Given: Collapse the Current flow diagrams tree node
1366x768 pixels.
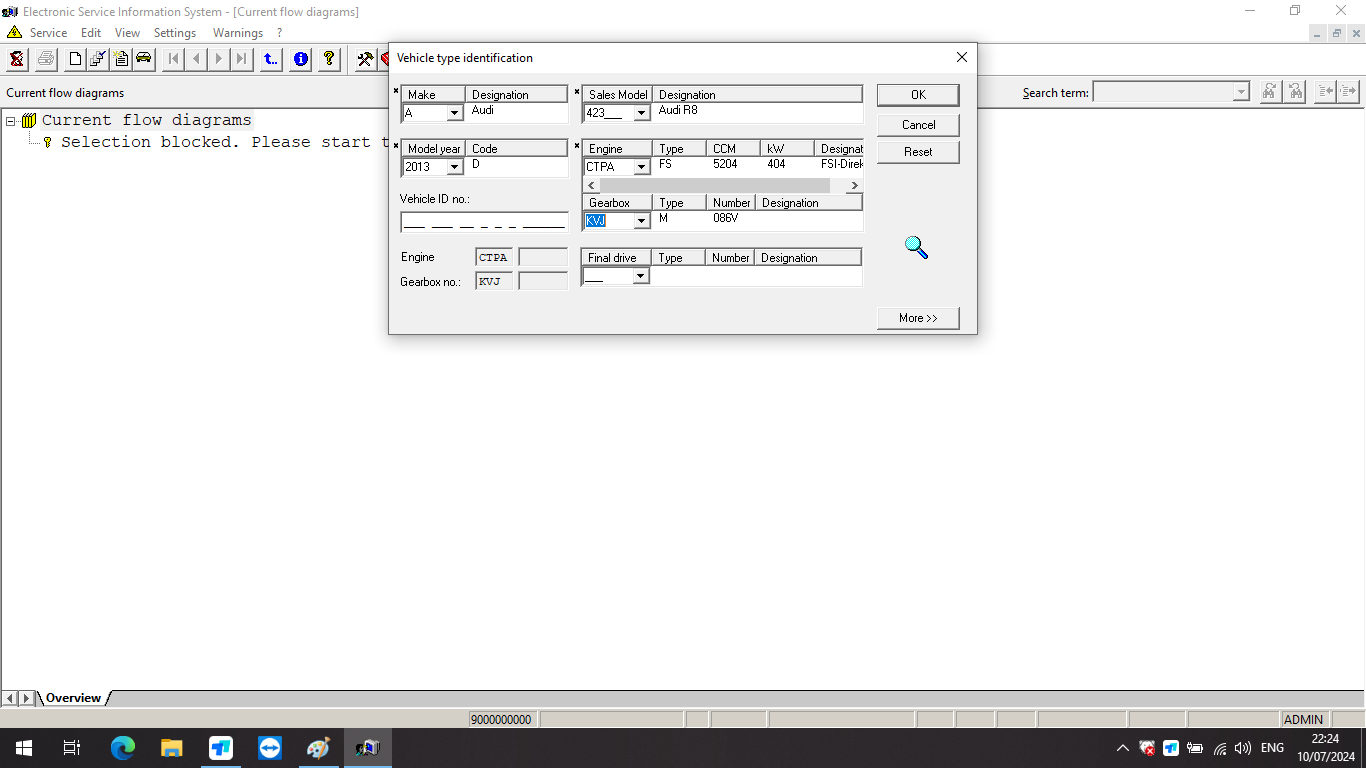Looking at the screenshot, I should pos(11,121).
